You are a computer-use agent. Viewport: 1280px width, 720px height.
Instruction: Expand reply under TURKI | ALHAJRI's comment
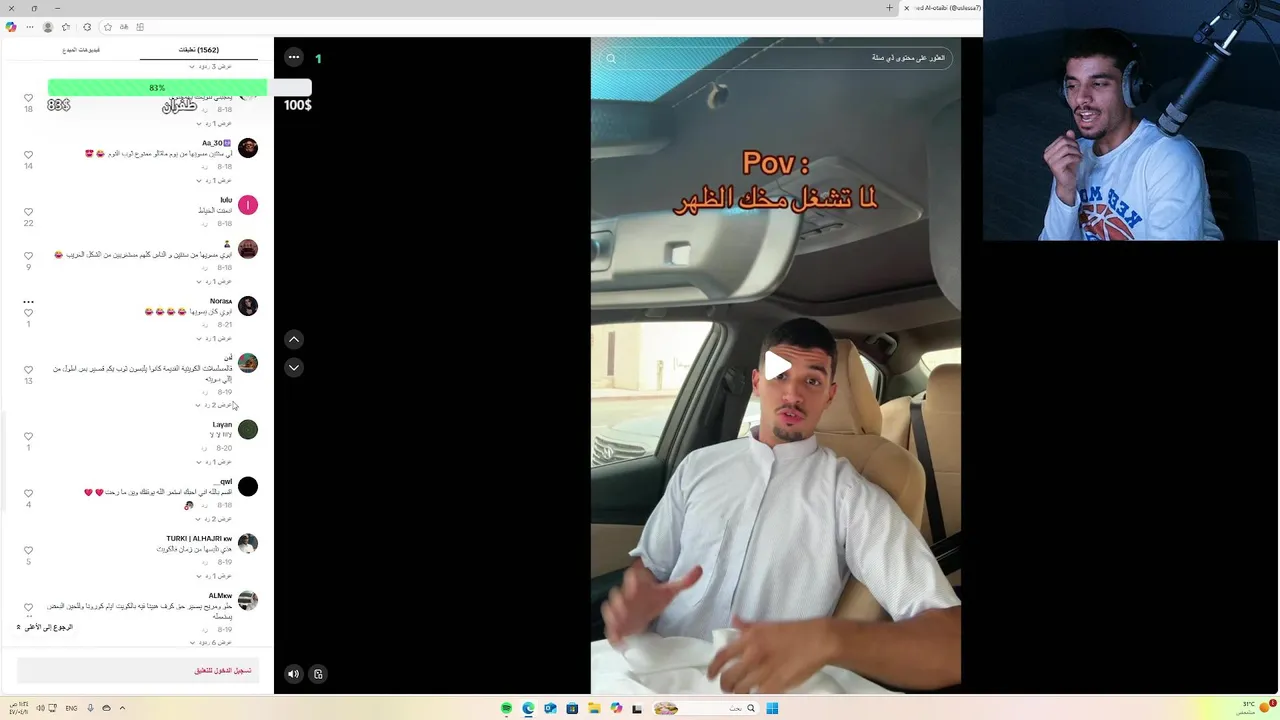(x=213, y=576)
